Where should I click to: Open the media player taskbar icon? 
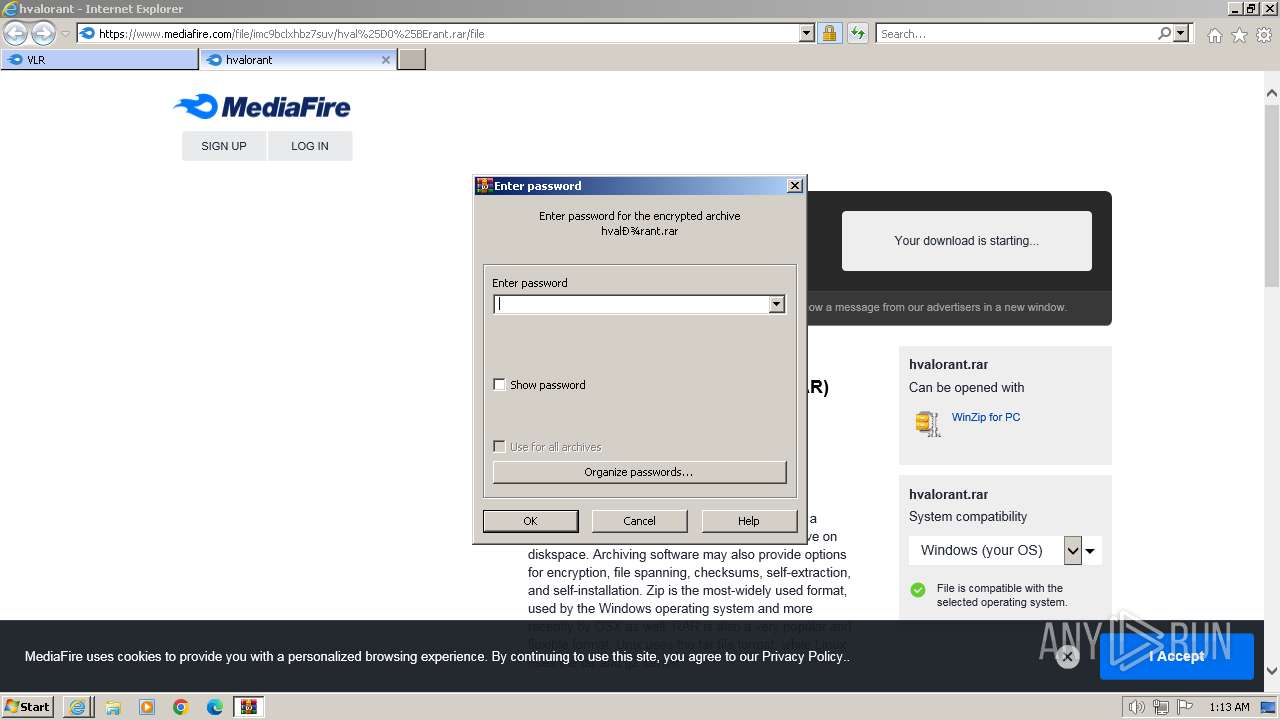tap(147, 707)
